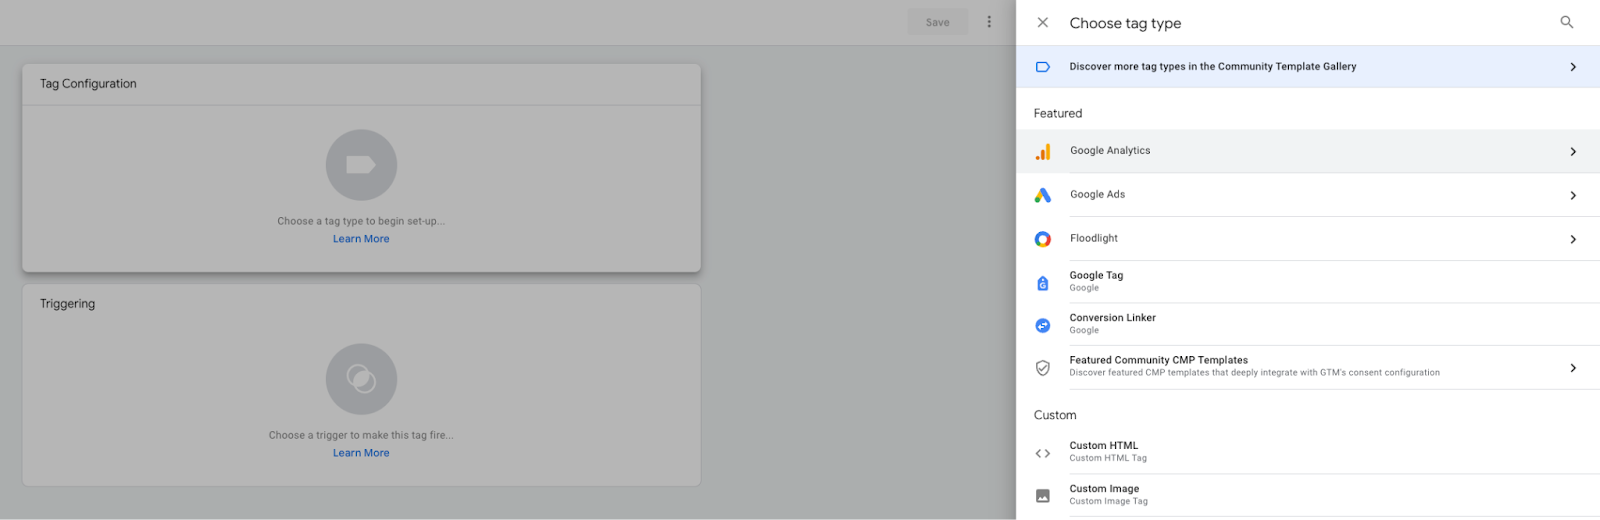
Task: Click the Floodlight ring icon
Action: [x=1043, y=239]
